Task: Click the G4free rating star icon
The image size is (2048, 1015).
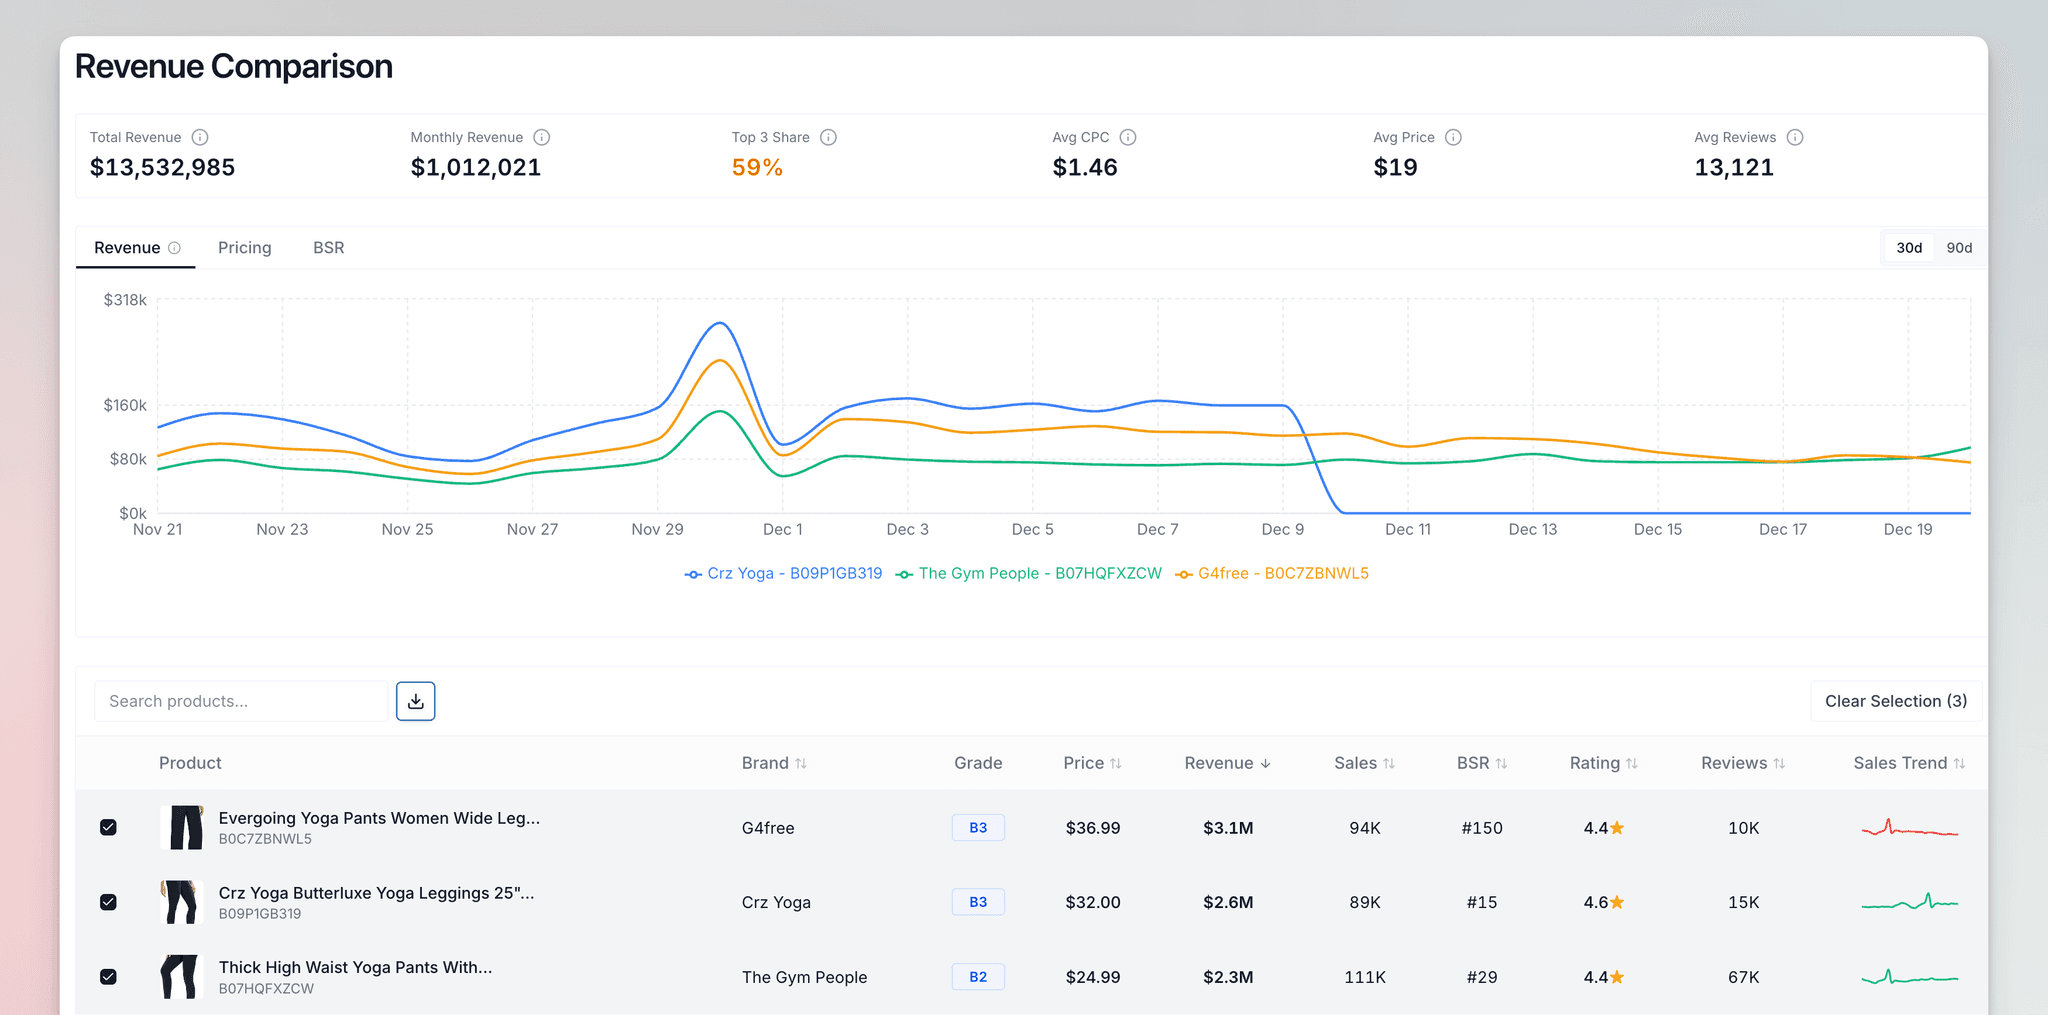Action: coord(1617,828)
